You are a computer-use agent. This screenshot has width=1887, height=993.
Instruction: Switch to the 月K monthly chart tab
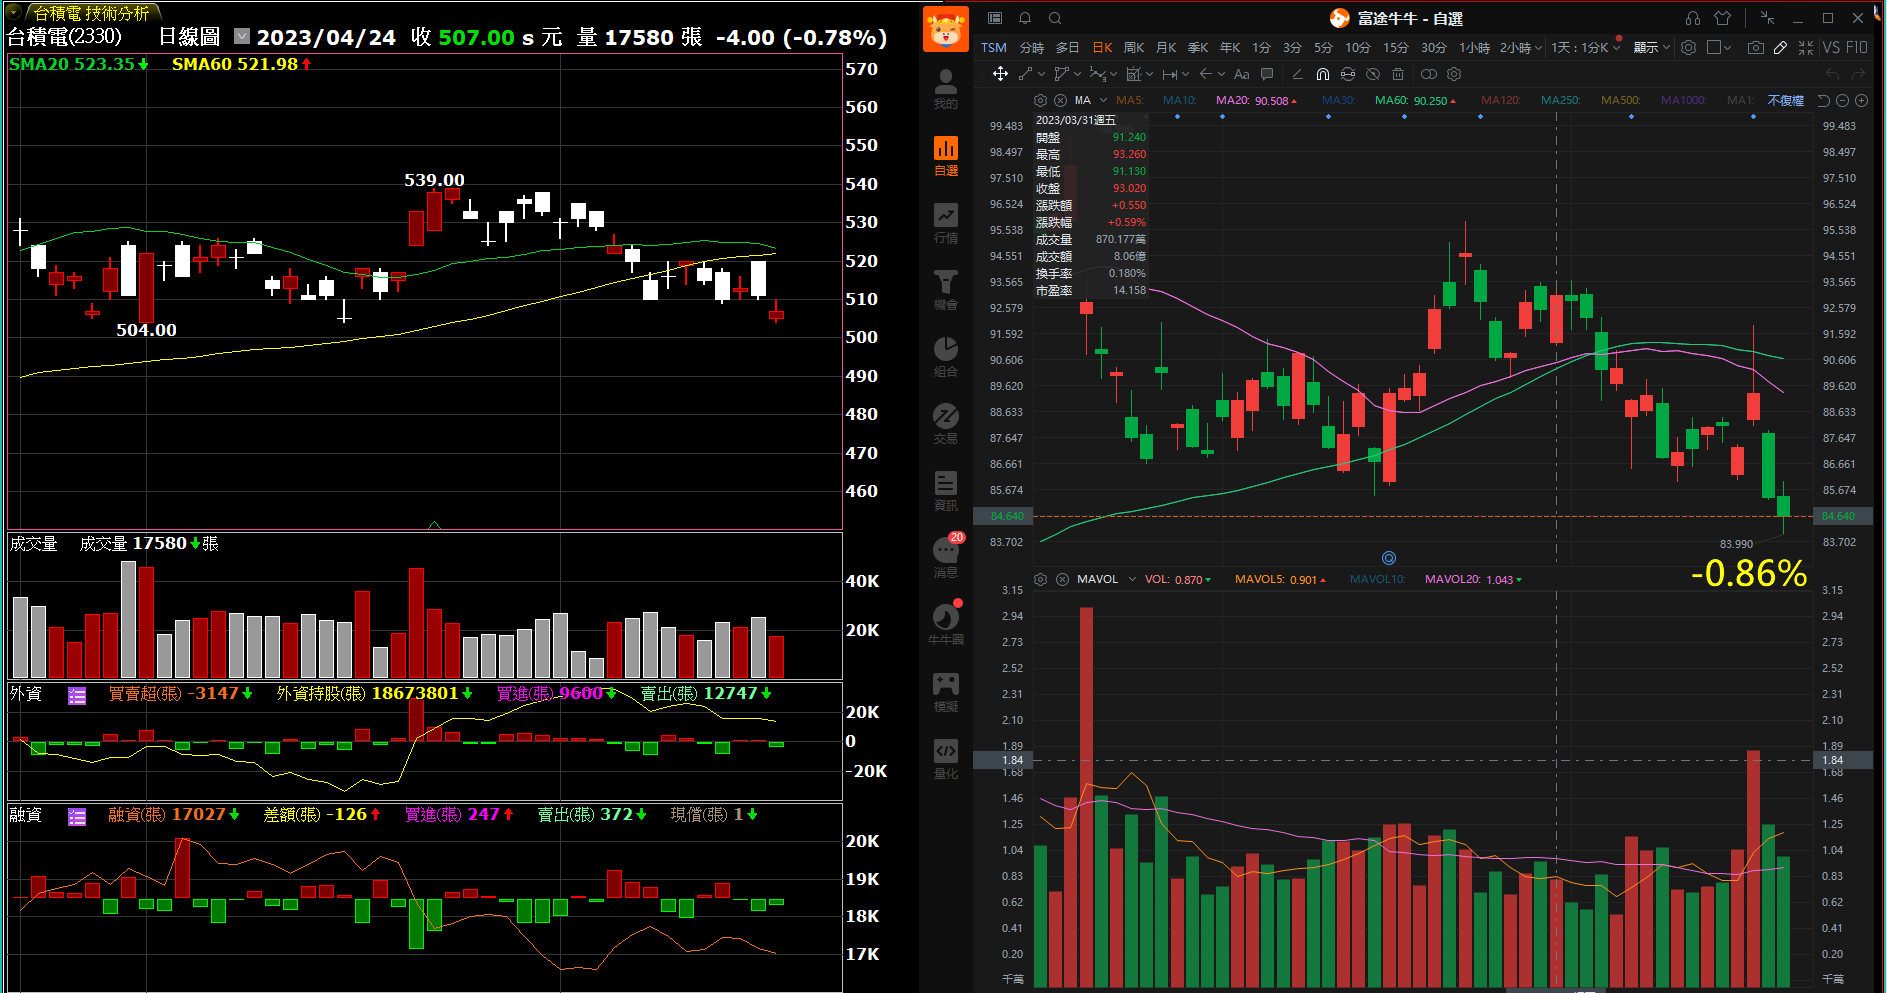click(x=1165, y=47)
